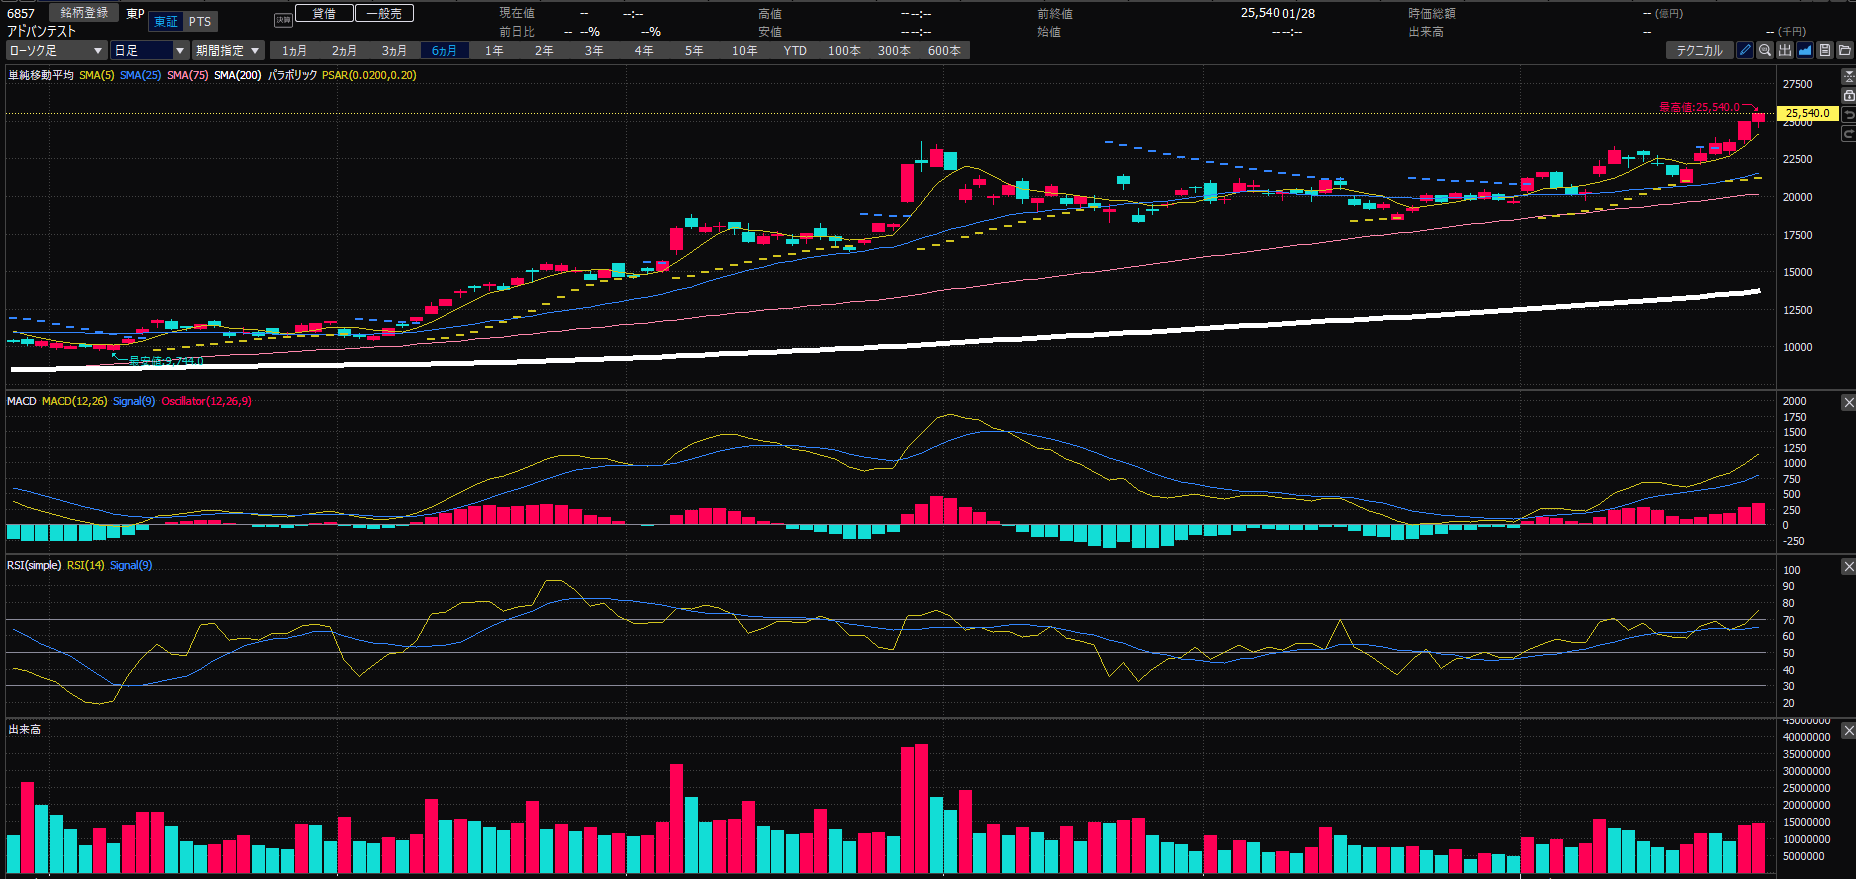Toggle the 決算 earnings marker button
This screenshot has height=879, width=1856.
coord(283,20)
